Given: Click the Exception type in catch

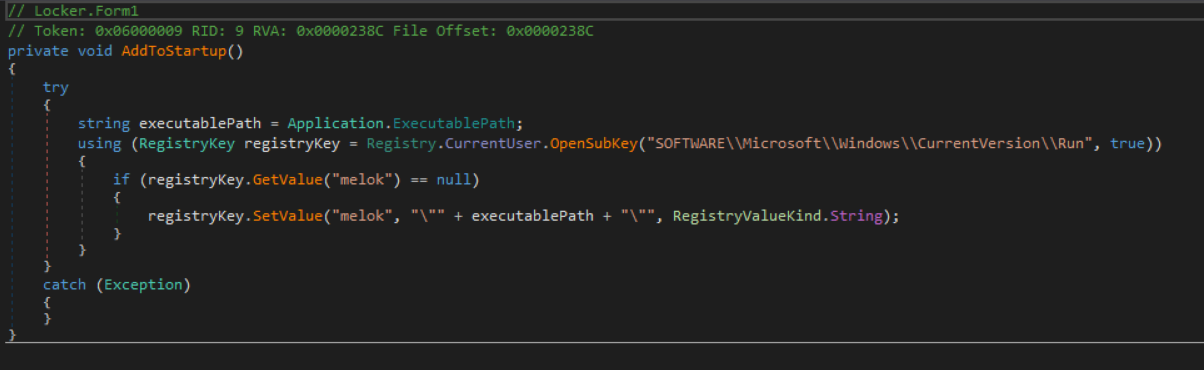Looking at the screenshot, I should coord(143,284).
